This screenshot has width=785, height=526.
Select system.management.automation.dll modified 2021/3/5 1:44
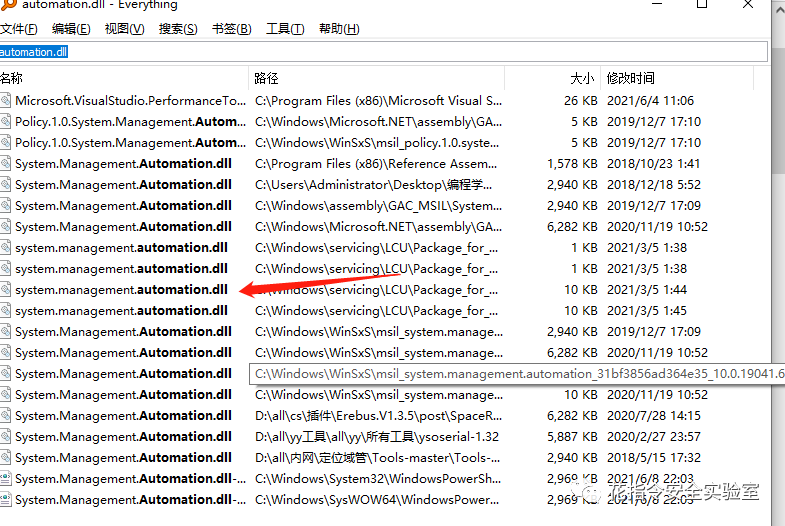(x=121, y=290)
